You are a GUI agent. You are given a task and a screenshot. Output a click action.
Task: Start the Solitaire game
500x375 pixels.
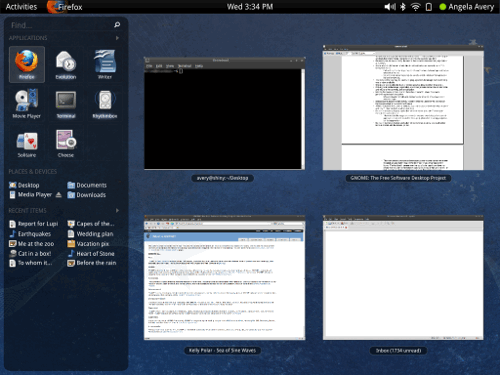click(27, 143)
